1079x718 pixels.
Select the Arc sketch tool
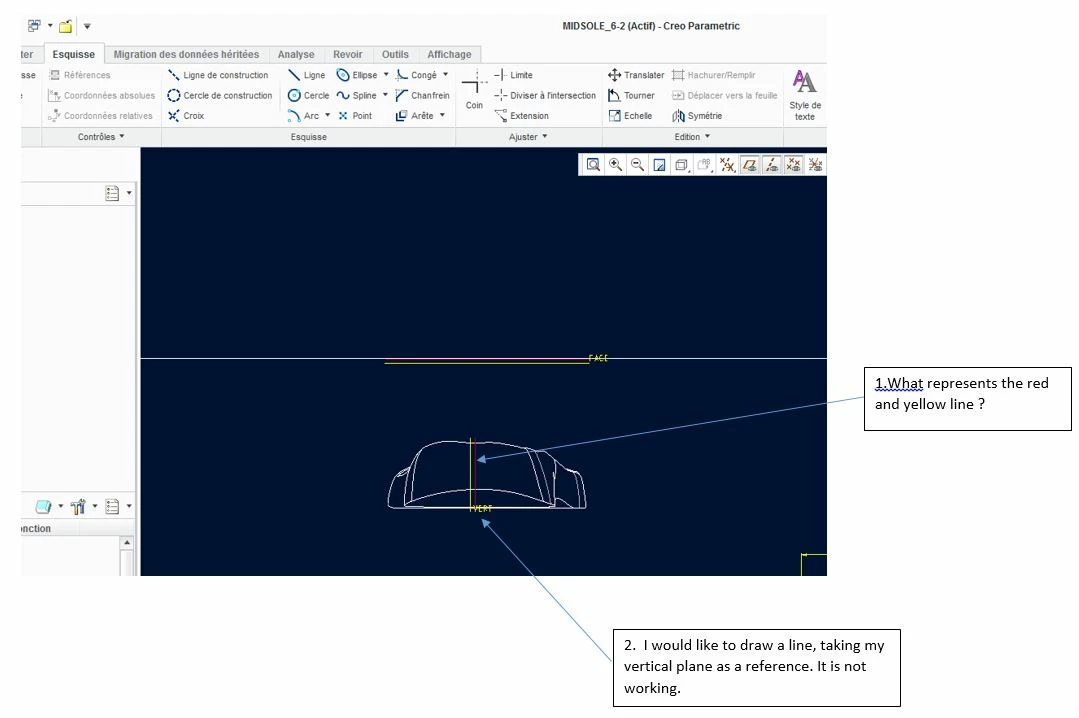pos(303,116)
